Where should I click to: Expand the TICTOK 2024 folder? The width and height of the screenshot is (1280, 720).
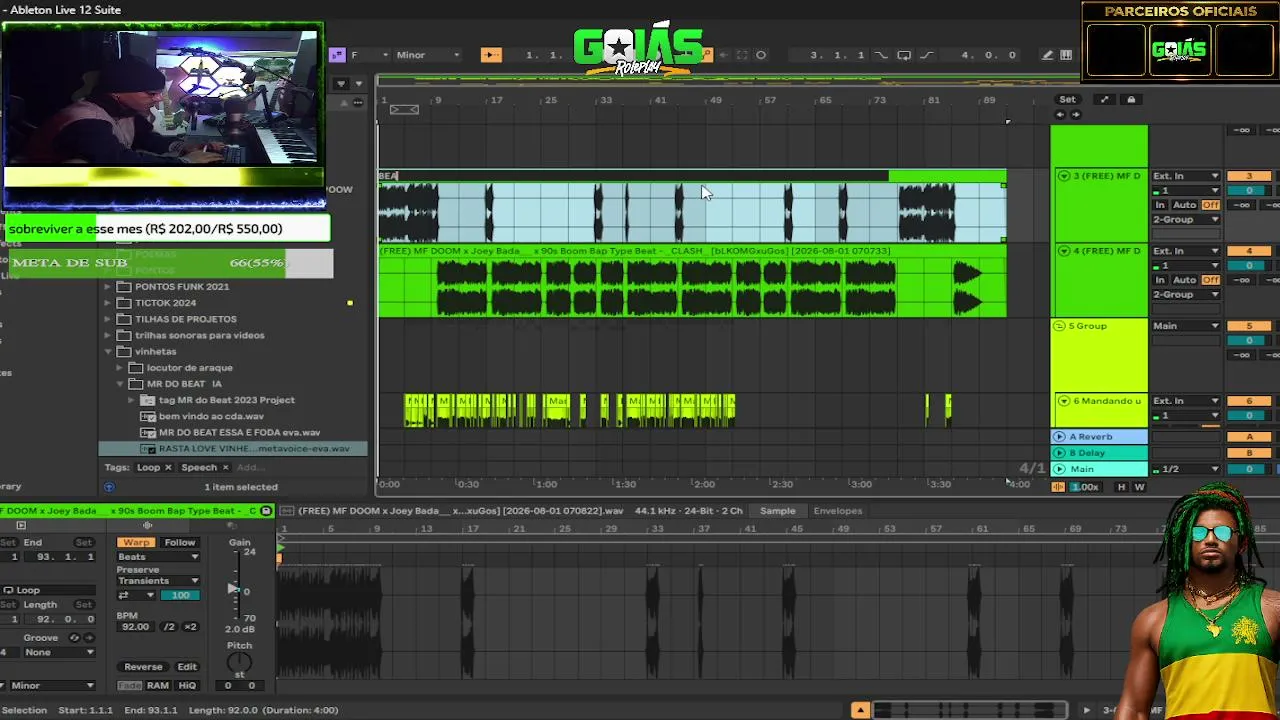(108, 303)
